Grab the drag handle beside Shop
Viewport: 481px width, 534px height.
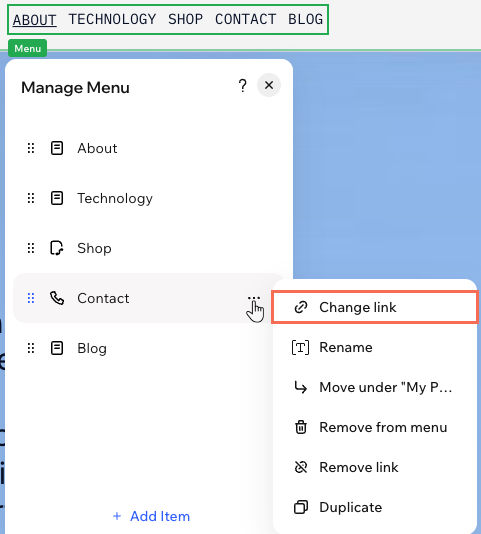pos(31,248)
